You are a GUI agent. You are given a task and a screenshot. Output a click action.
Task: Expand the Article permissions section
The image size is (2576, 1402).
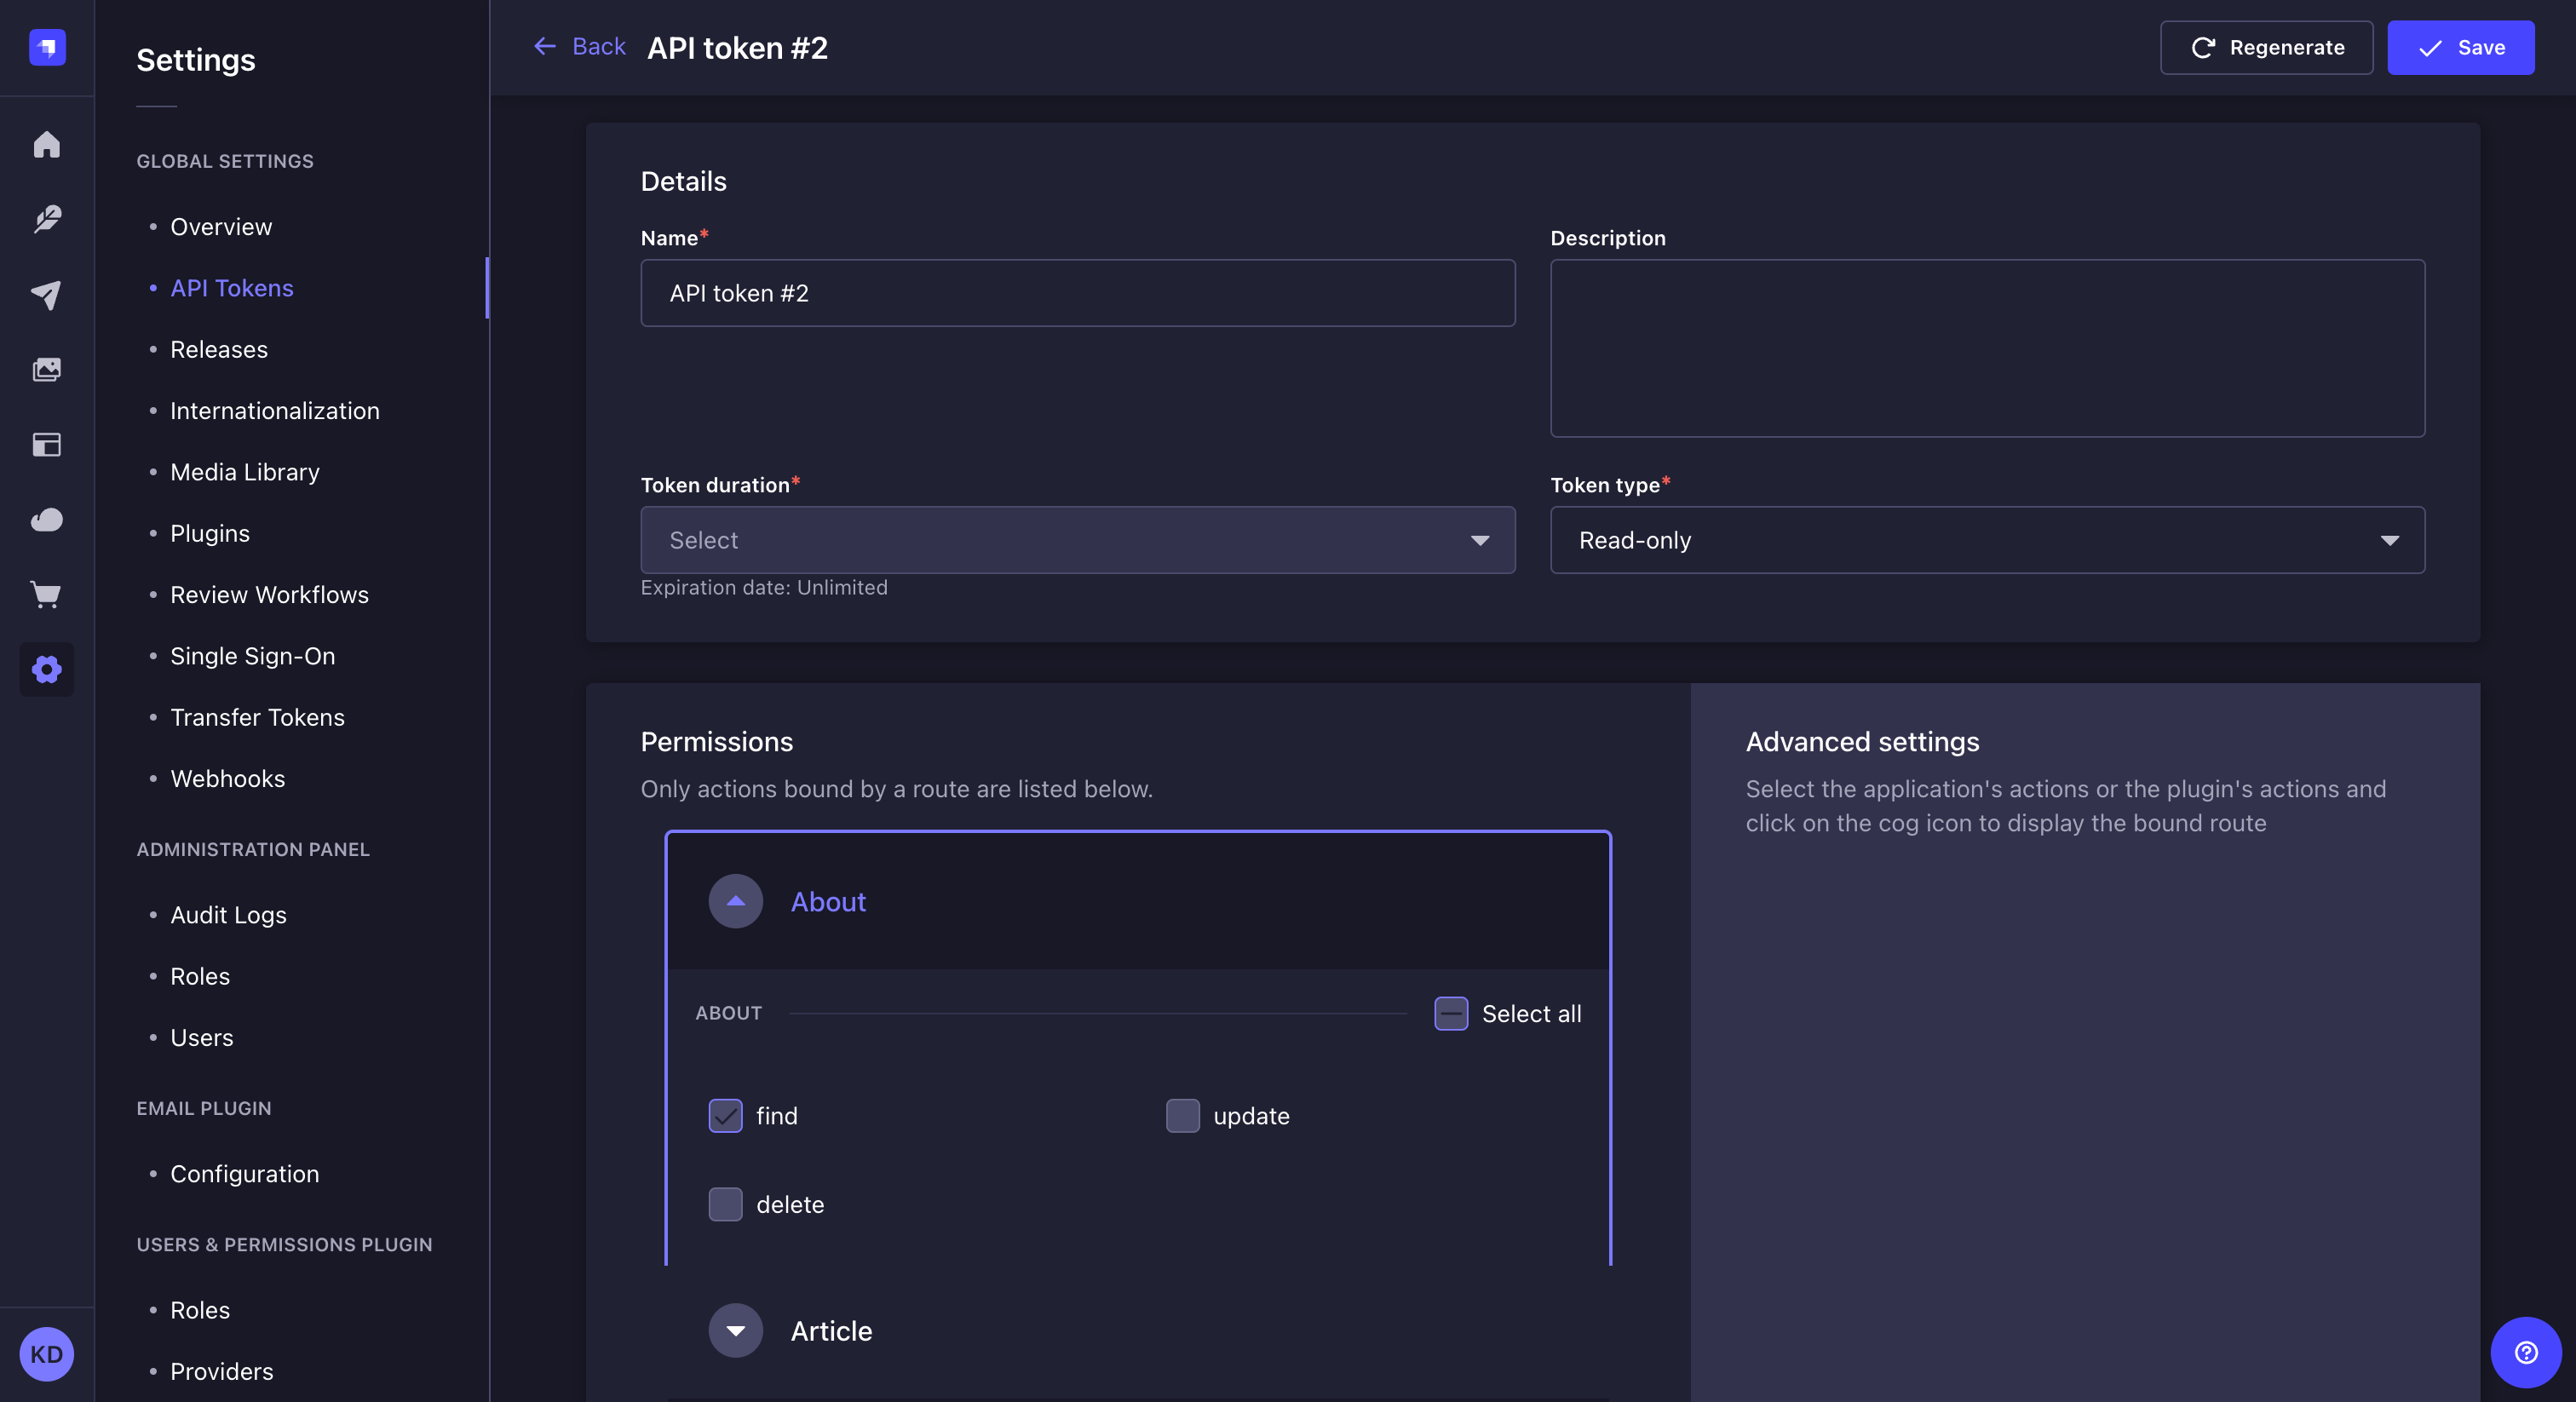pyautogui.click(x=735, y=1331)
